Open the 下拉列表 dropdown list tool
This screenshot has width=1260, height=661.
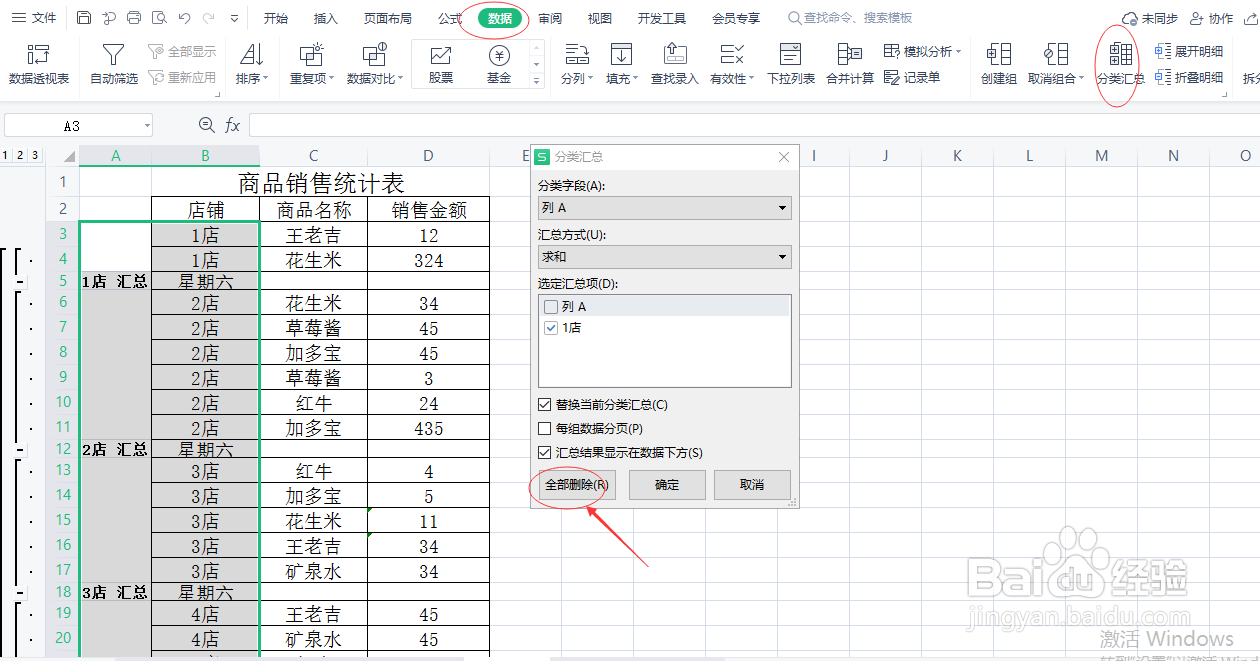point(791,64)
